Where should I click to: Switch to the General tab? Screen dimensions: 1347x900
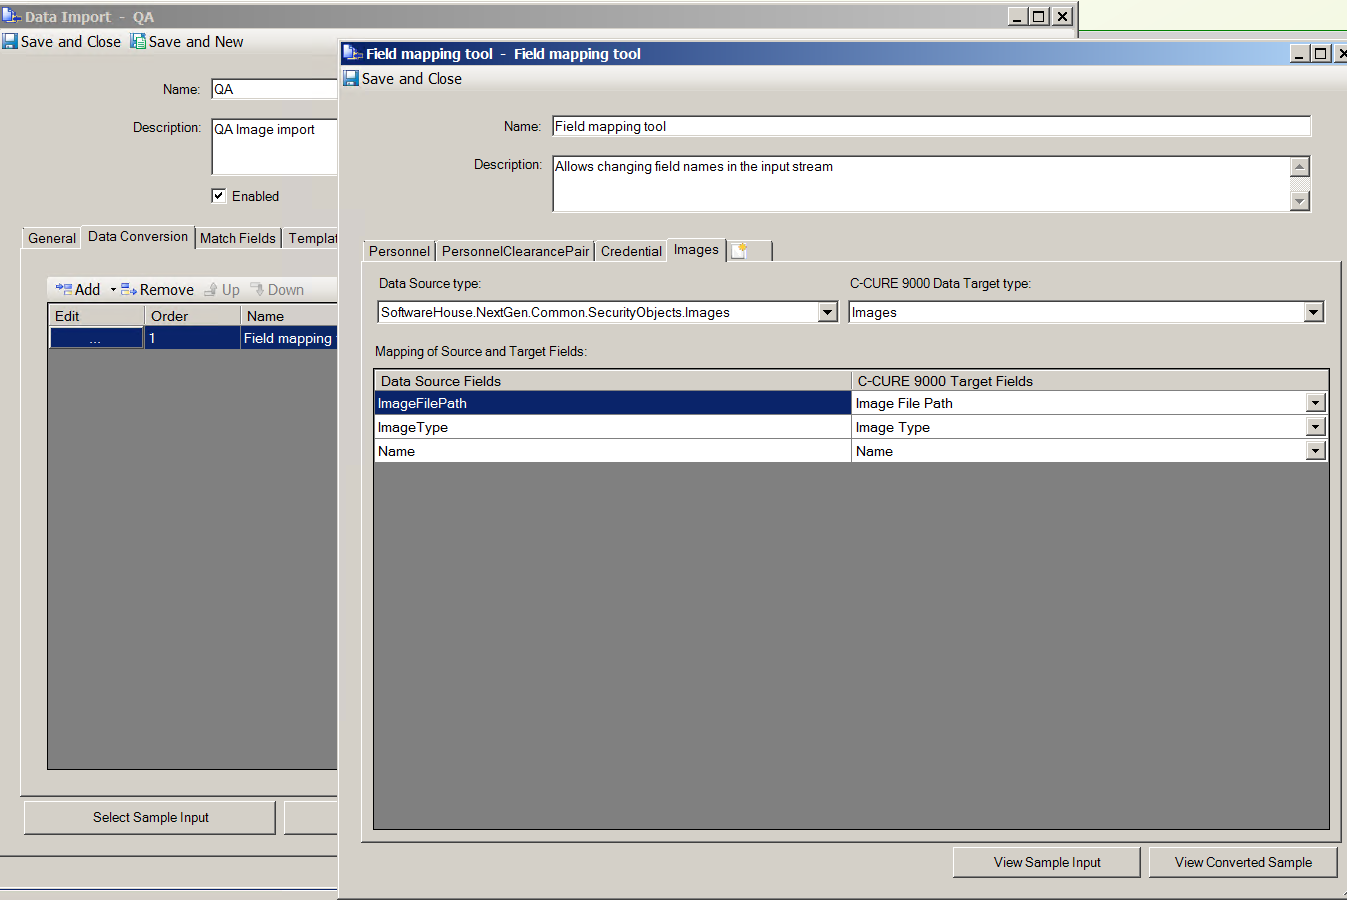click(52, 238)
